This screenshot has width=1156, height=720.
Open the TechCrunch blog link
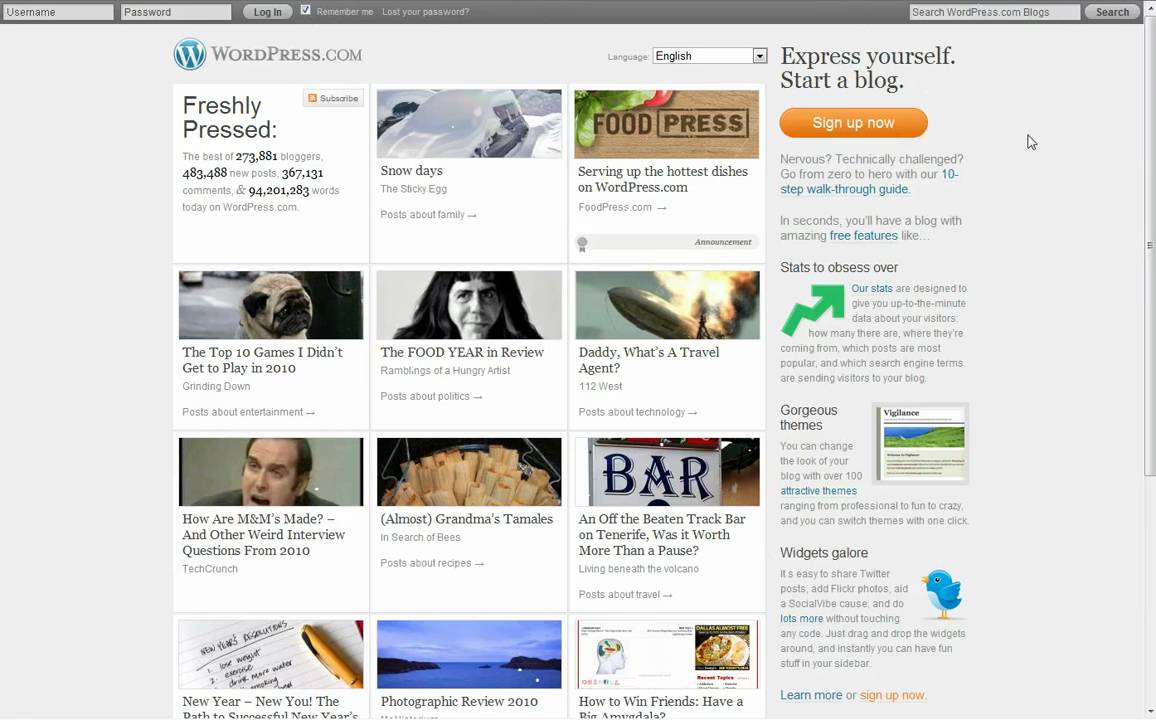point(210,569)
